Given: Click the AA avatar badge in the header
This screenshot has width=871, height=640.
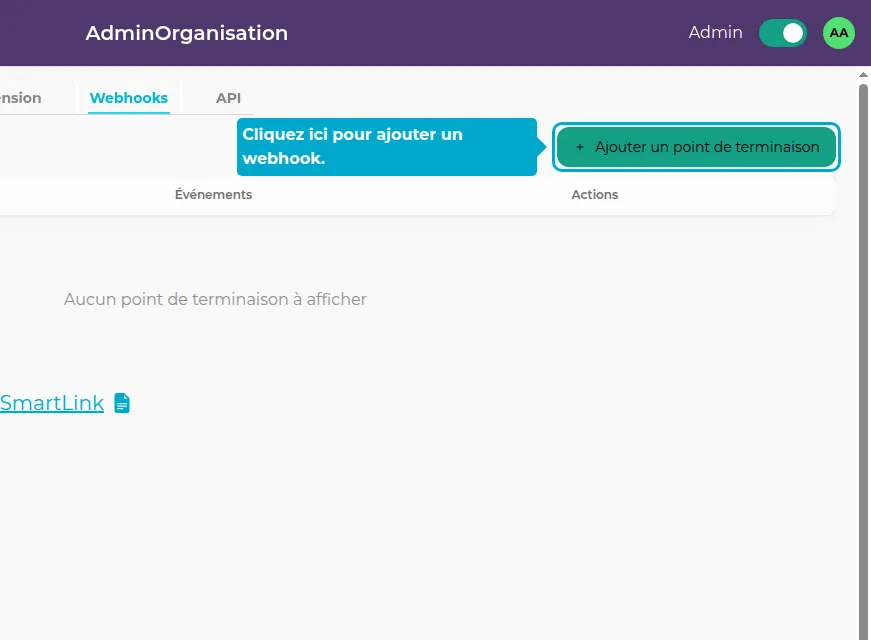Looking at the screenshot, I should 838,33.
